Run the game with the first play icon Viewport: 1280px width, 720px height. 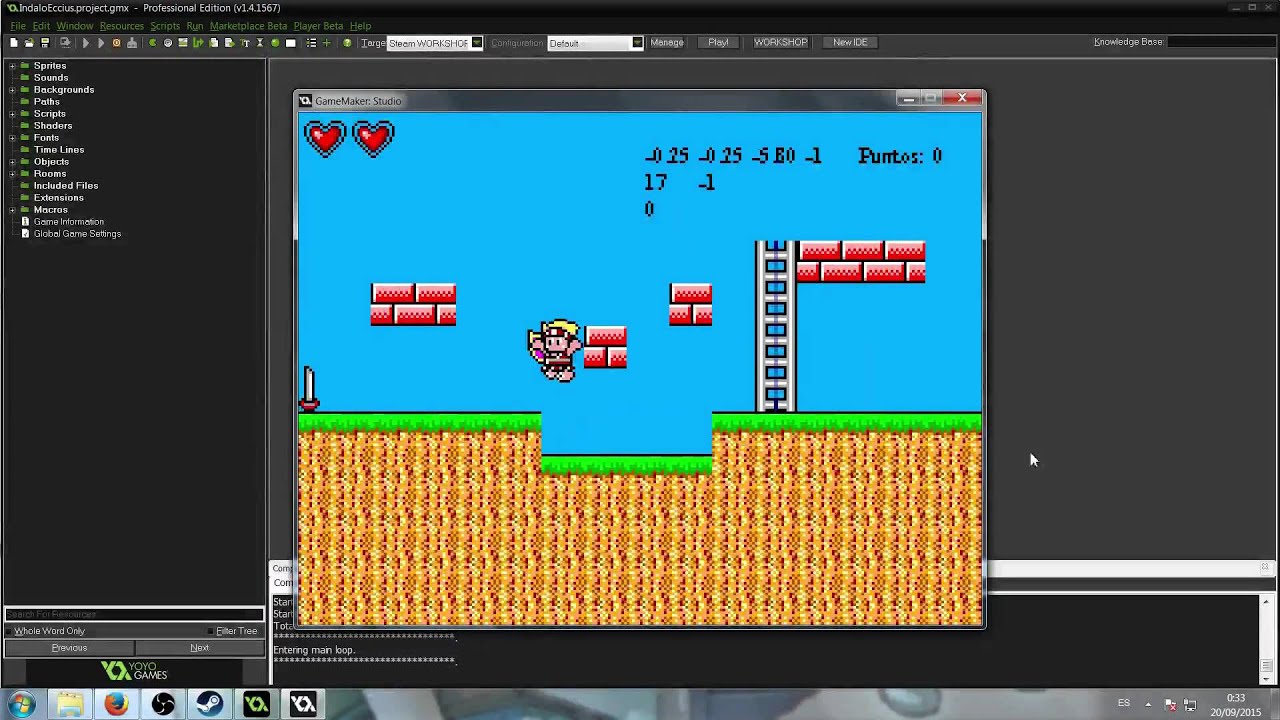pos(86,43)
